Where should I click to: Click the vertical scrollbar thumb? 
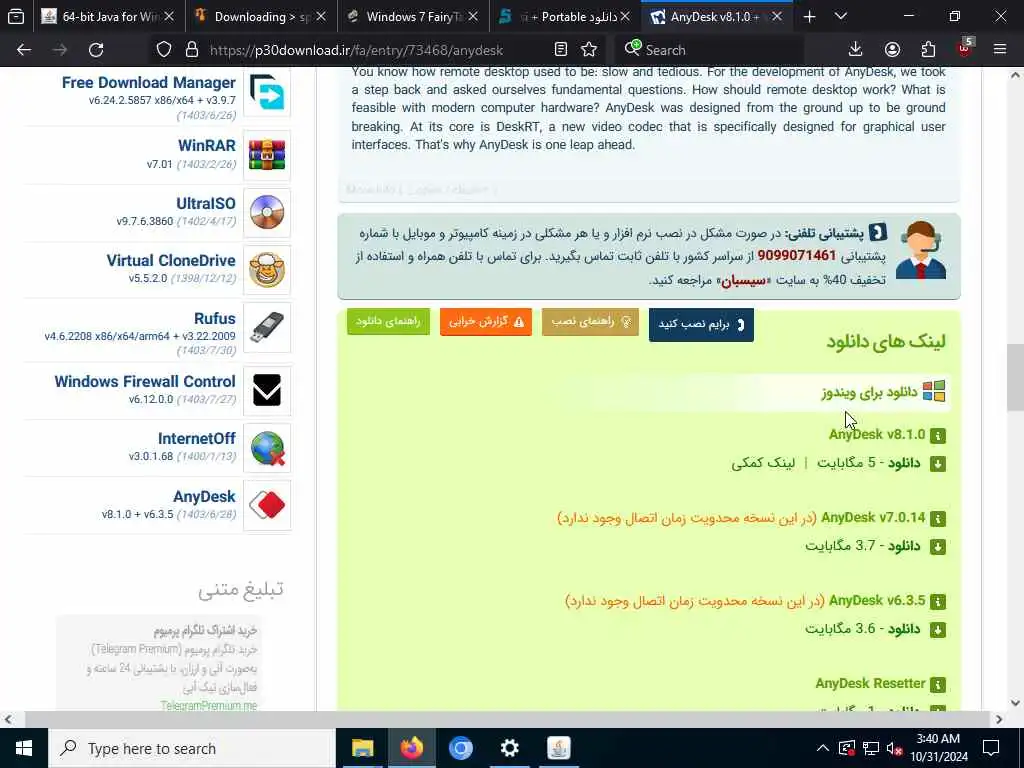pyautogui.click(x=1015, y=377)
